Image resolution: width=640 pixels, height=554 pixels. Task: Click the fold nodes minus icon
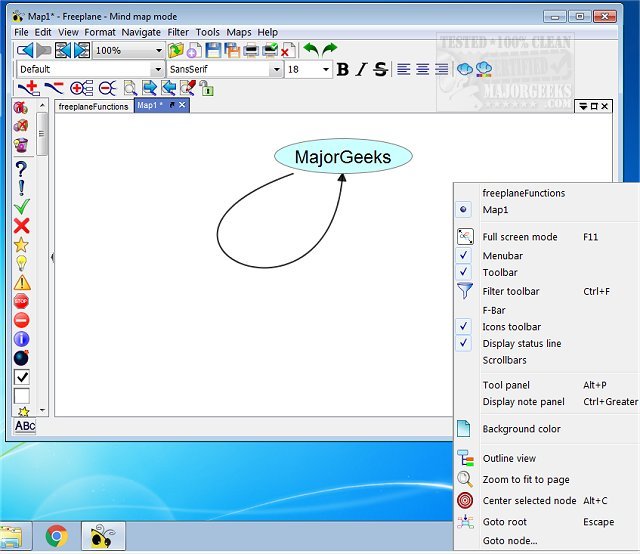[x=107, y=88]
